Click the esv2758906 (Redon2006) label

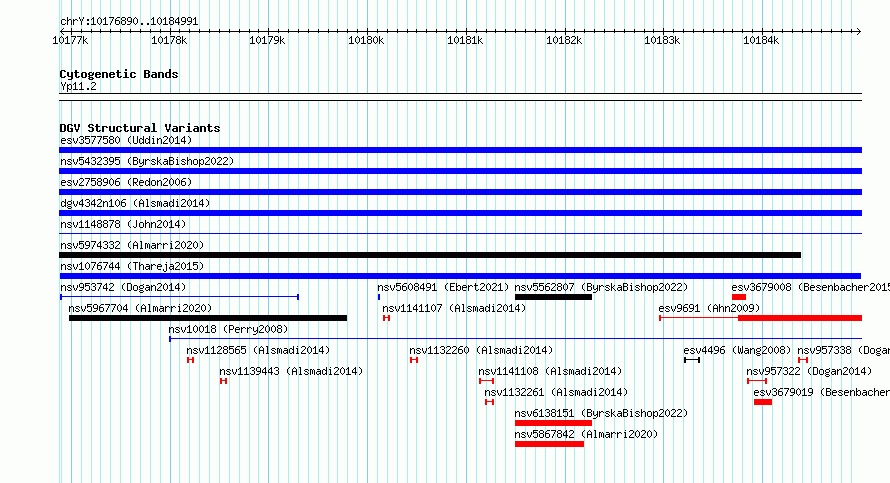tap(126, 182)
